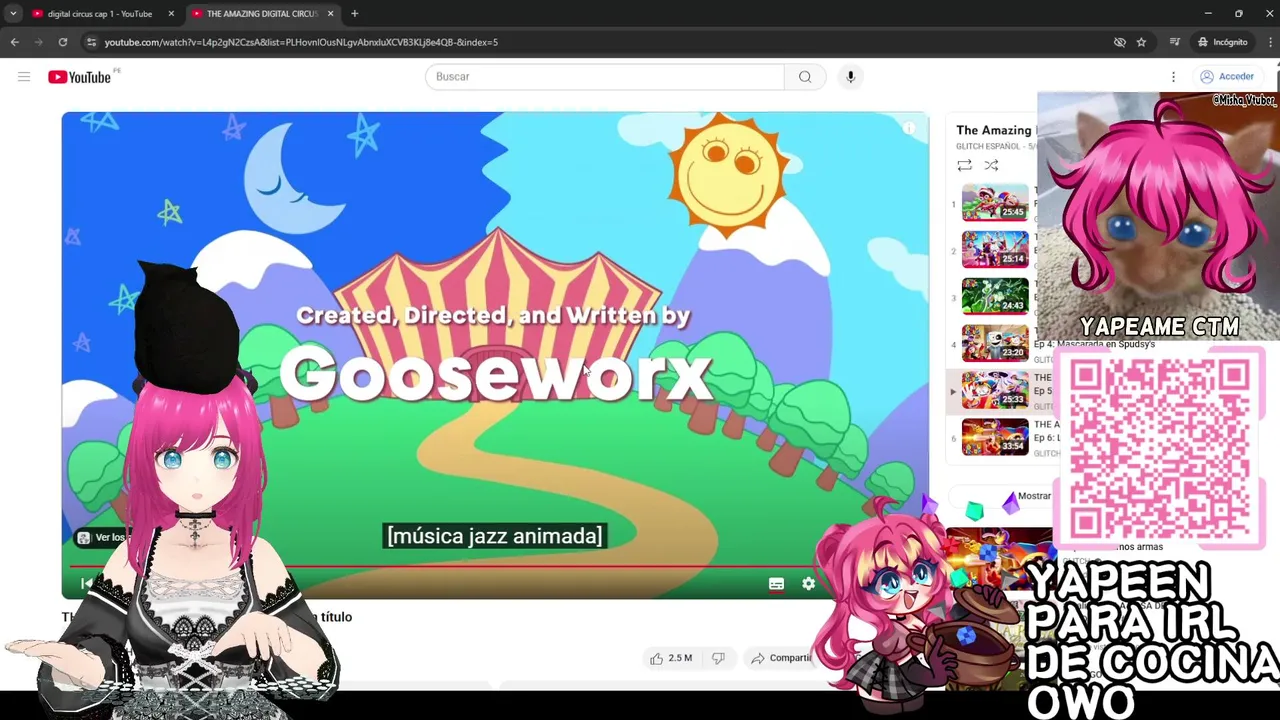The image size is (1280, 720).
Task: Go to YouTube home via logo
Action: (79, 77)
